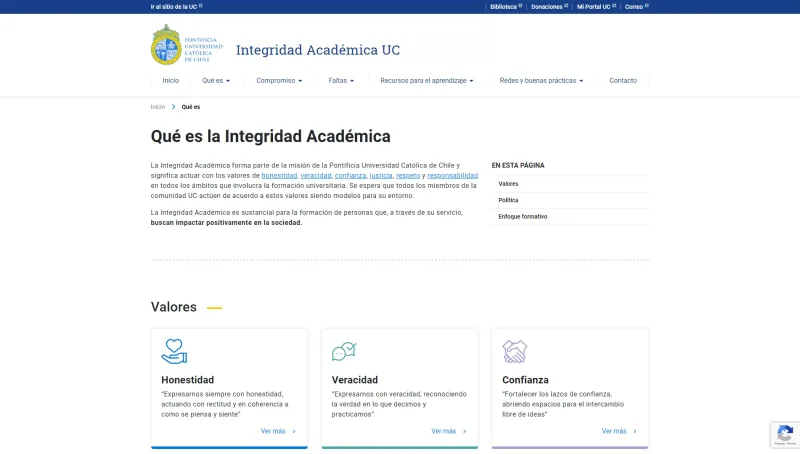The height and width of the screenshot is (454, 800).
Task: Open the Contacto menu item
Action: [x=623, y=81]
